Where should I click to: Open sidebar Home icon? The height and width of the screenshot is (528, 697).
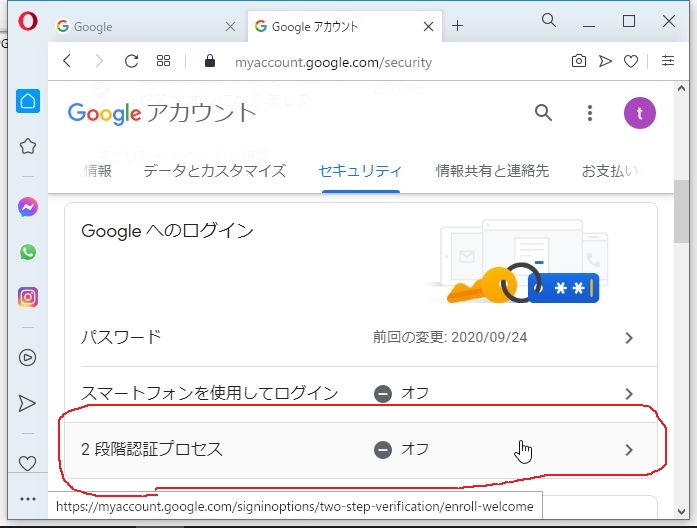click(x=28, y=101)
